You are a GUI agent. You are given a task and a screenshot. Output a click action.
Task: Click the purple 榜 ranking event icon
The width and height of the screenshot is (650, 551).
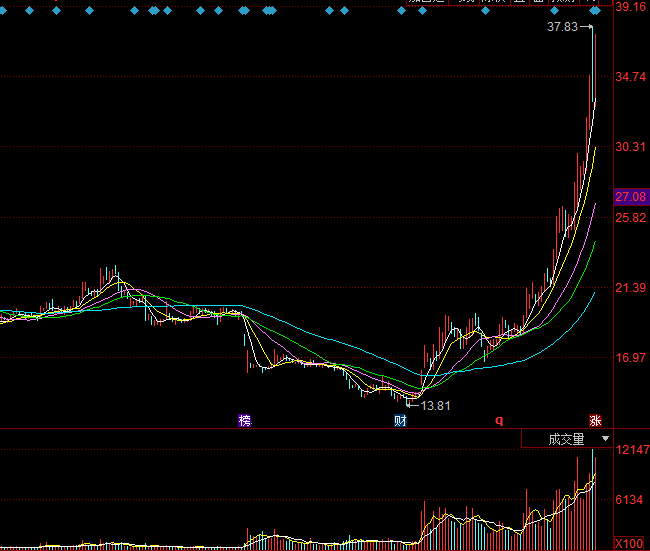coord(245,420)
